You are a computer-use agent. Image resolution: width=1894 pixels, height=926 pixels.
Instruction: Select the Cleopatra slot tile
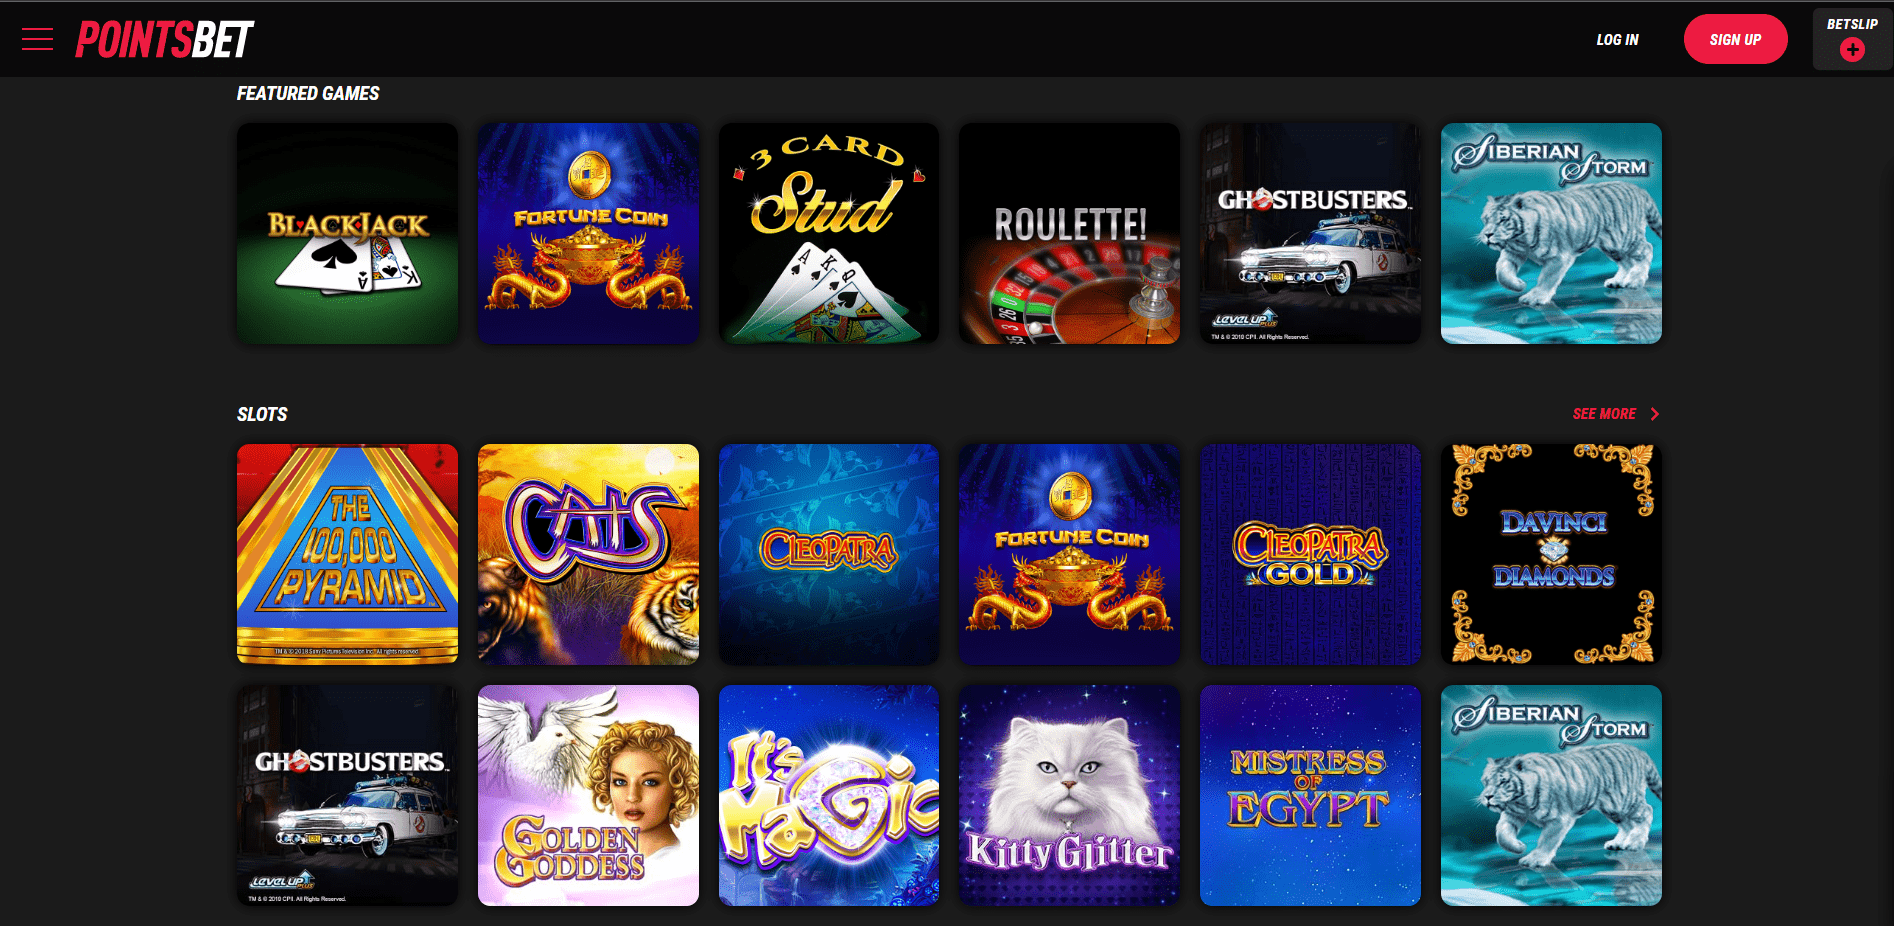coord(829,554)
